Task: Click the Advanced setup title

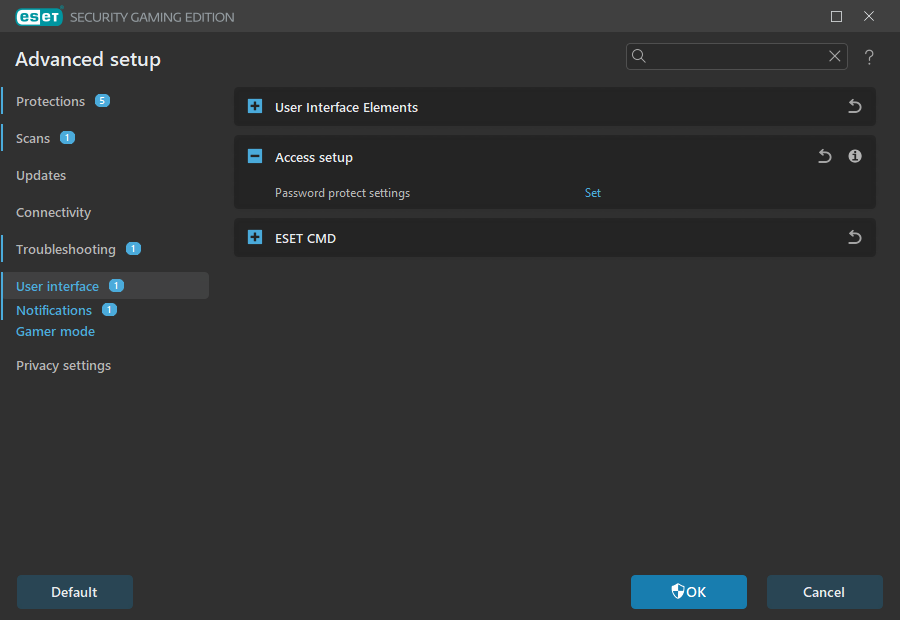Action: pyautogui.click(x=88, y=59)
